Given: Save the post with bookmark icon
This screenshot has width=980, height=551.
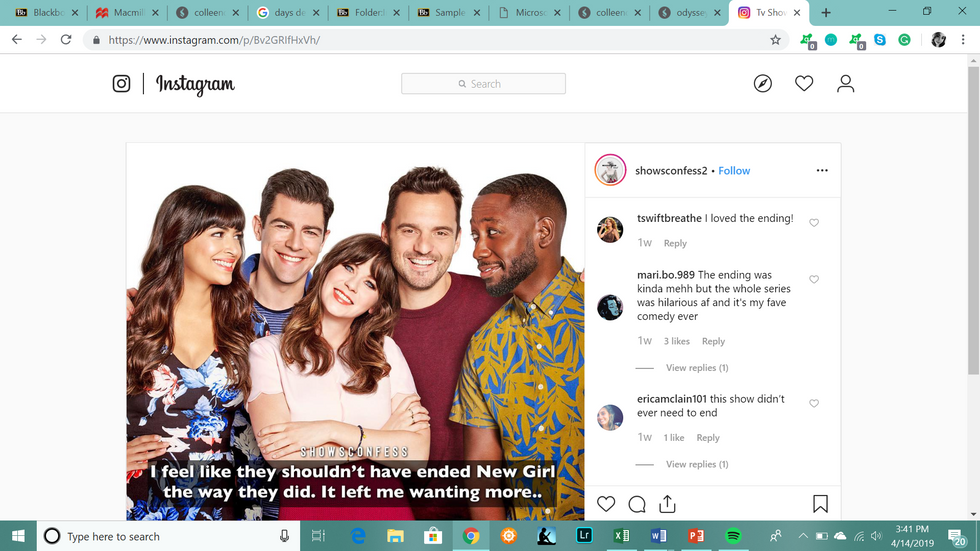Looking at the screenshot, I should pyautogui.click(x=820, y=504).
